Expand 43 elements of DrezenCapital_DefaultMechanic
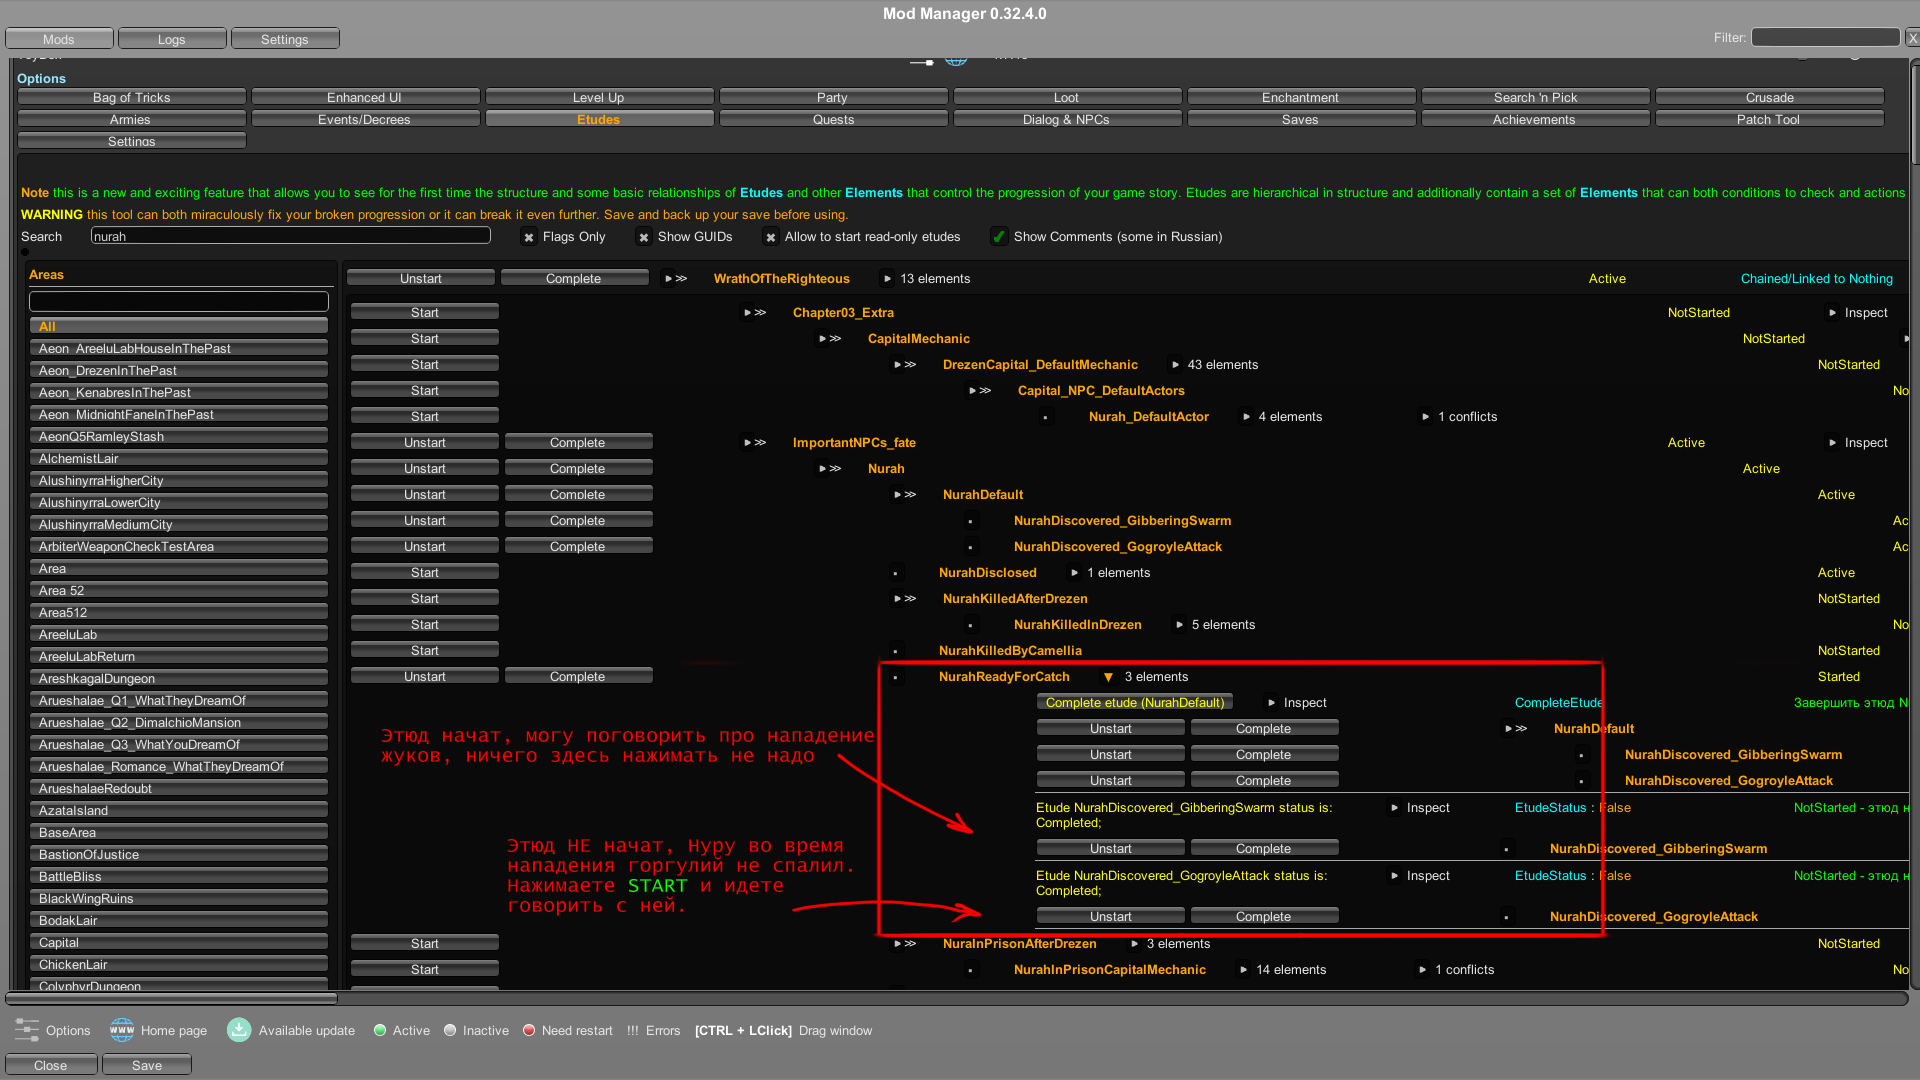This screenshot has width=1920, height=1080. [x=1175, y=365]
